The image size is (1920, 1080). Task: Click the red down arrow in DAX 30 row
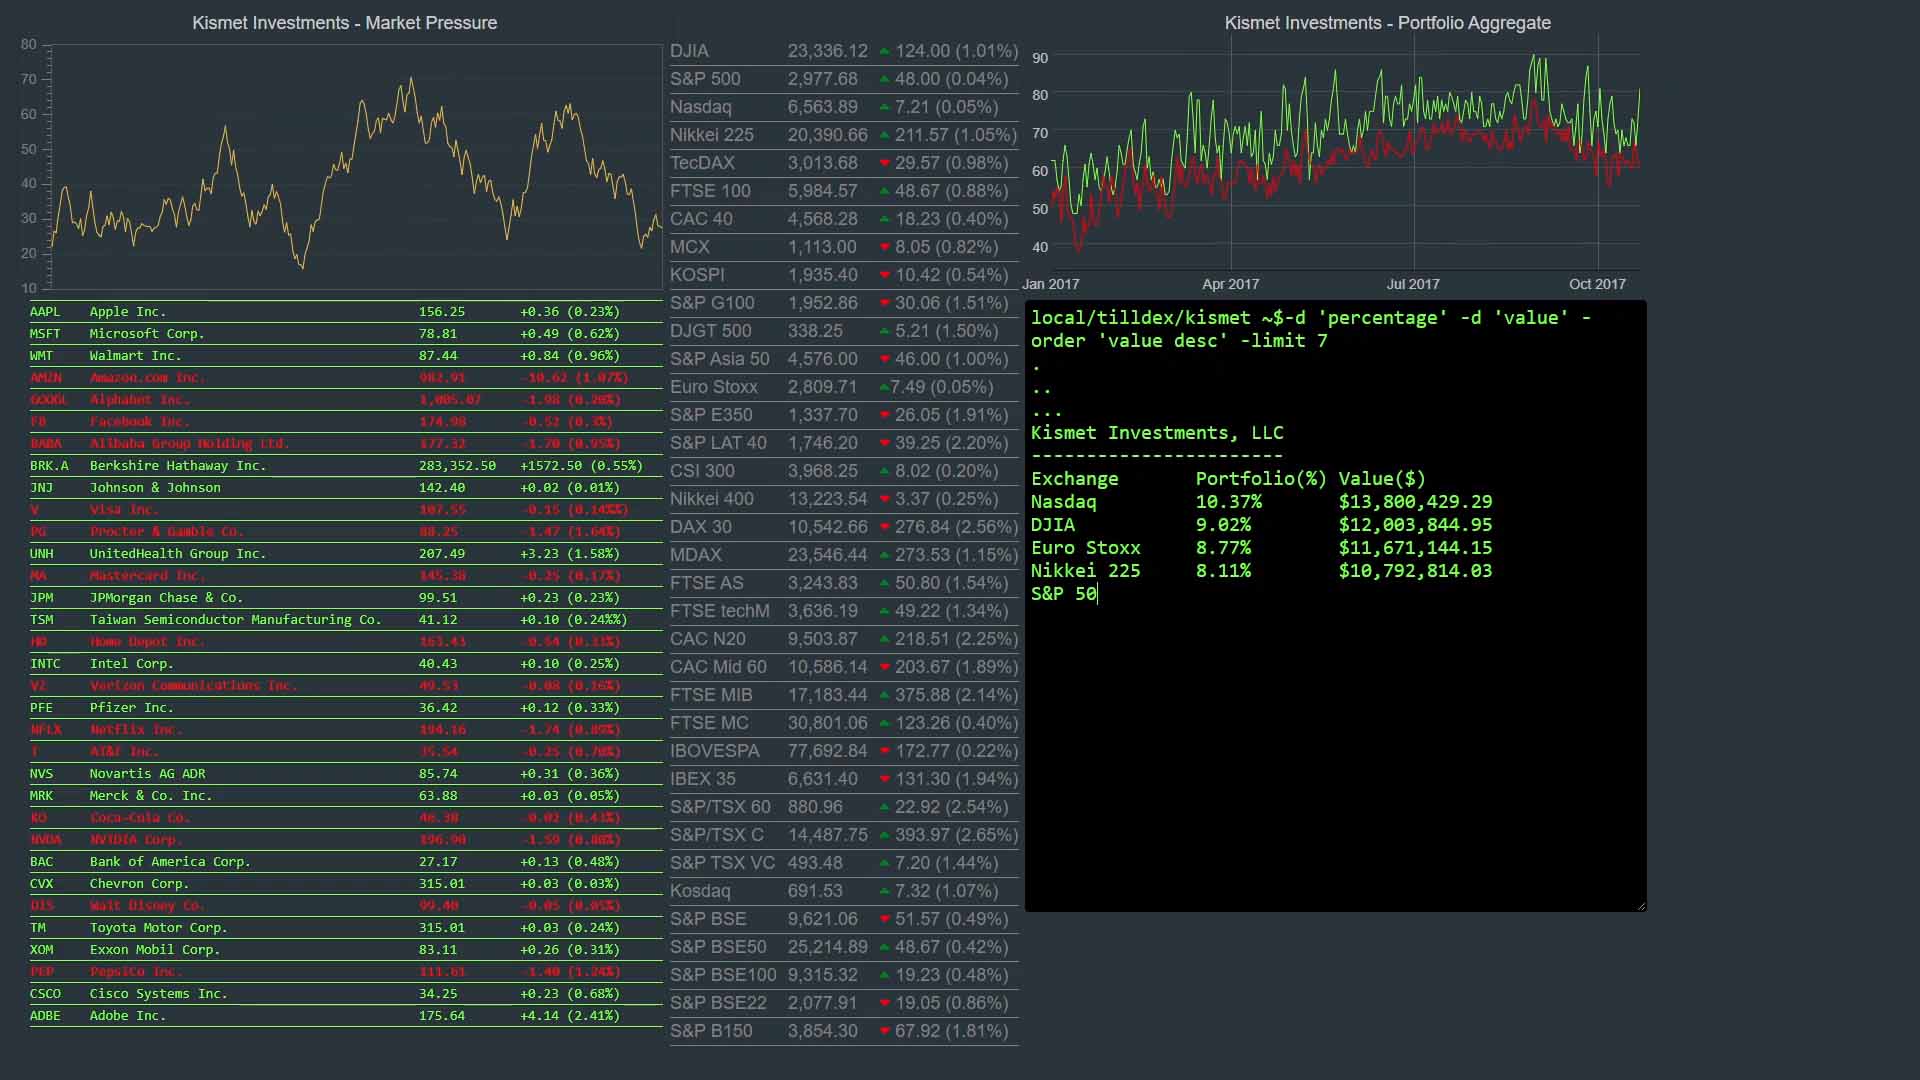coord(885,527)
